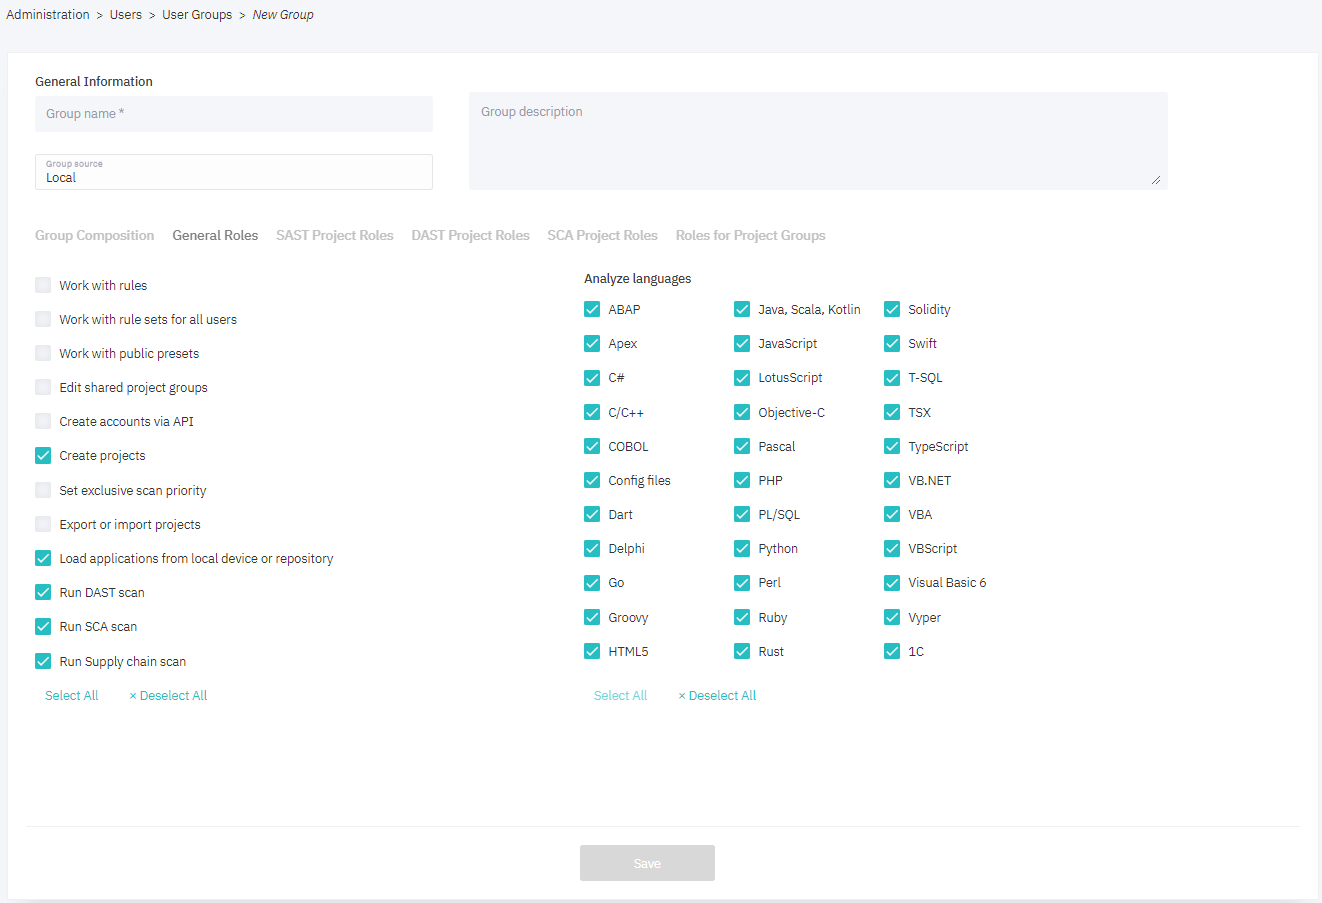Go to SAST Project Roles tab

335,235
